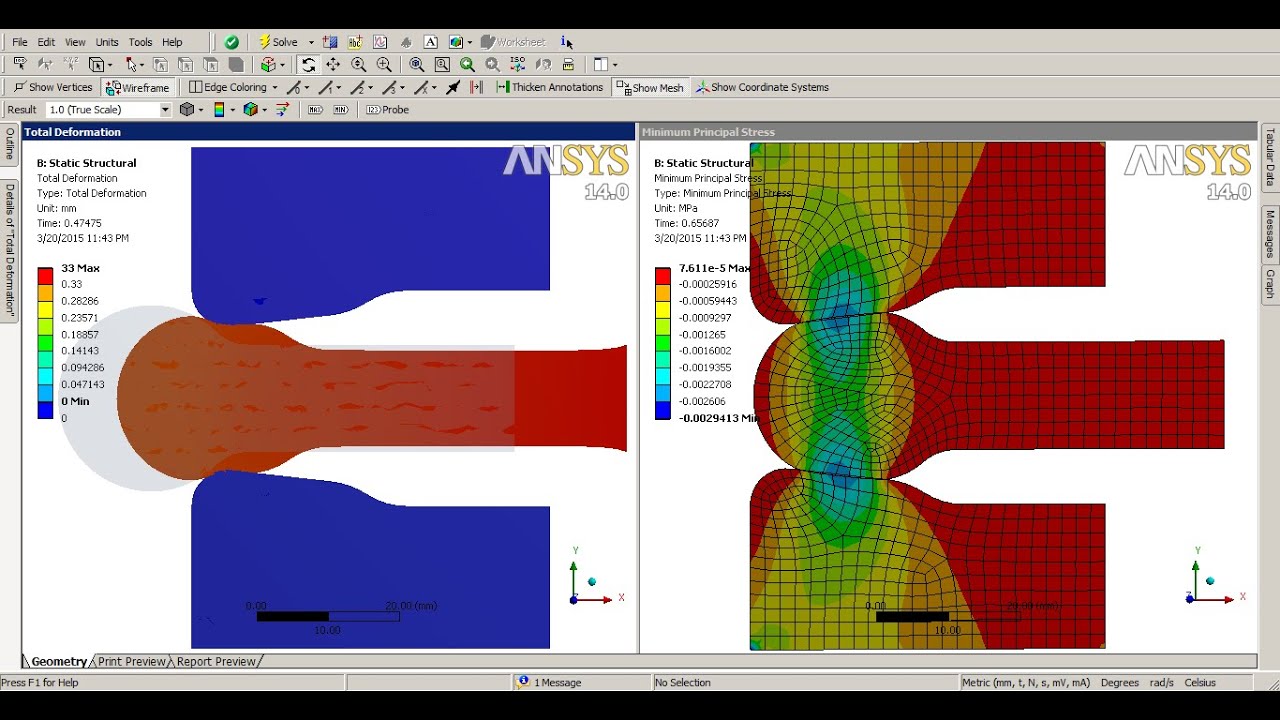The image size is (1280, 720).
Task: Select the label pointer tool icon
Action: coord(19,64)
